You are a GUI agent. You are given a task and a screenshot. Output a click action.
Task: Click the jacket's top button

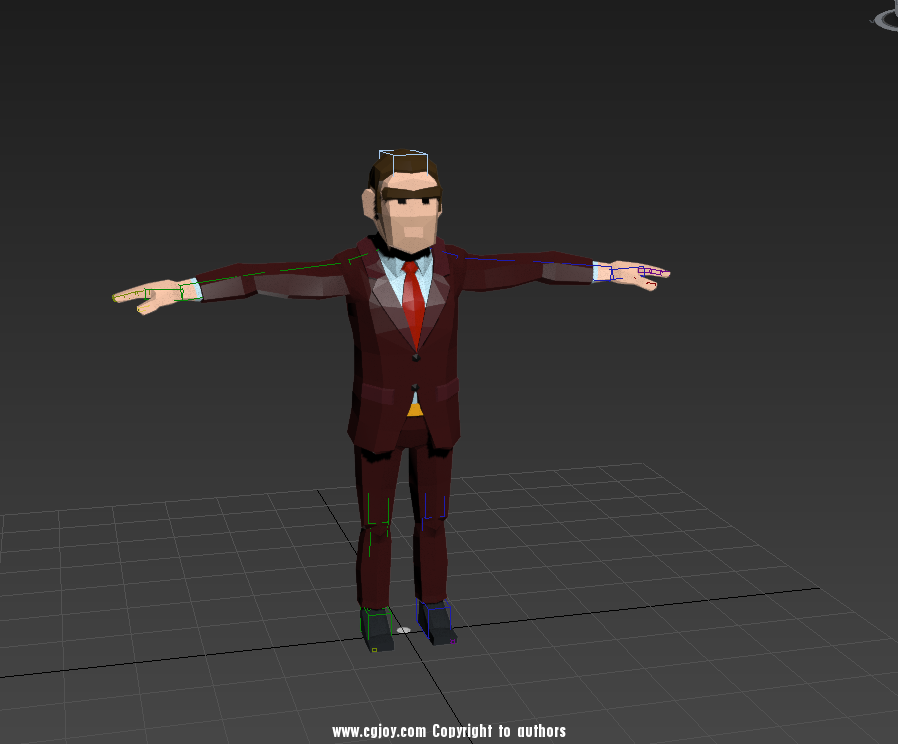coord(416,356)
